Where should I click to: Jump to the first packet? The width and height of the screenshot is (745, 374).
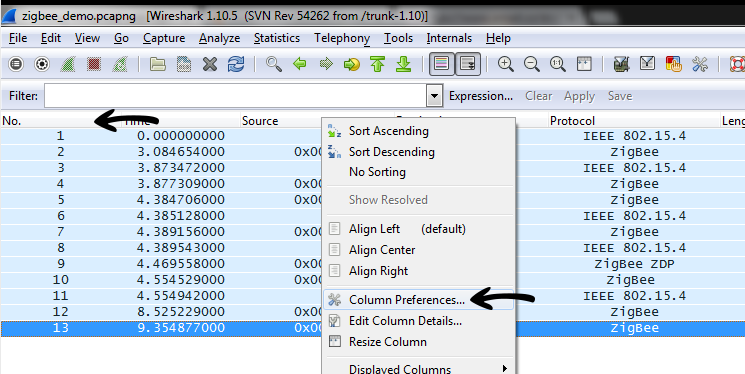pyautogui.click(x=377, y=64)
